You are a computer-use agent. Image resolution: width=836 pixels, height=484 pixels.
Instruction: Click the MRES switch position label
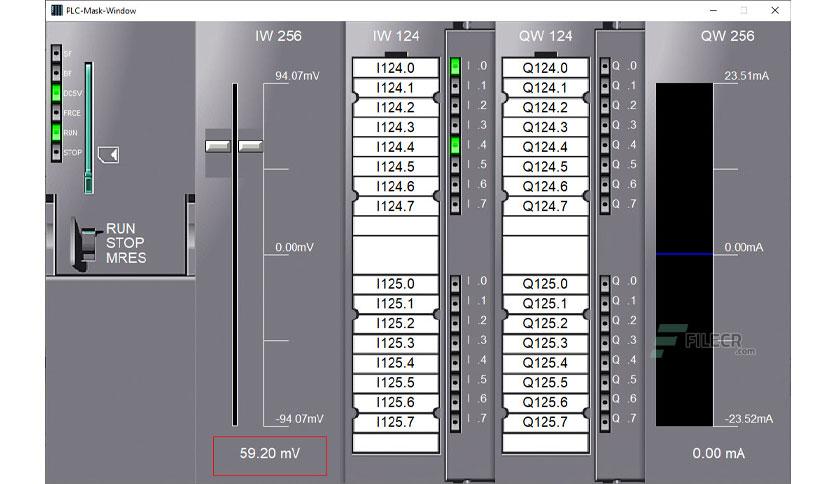pyautogui.click(x=126, y=258)
